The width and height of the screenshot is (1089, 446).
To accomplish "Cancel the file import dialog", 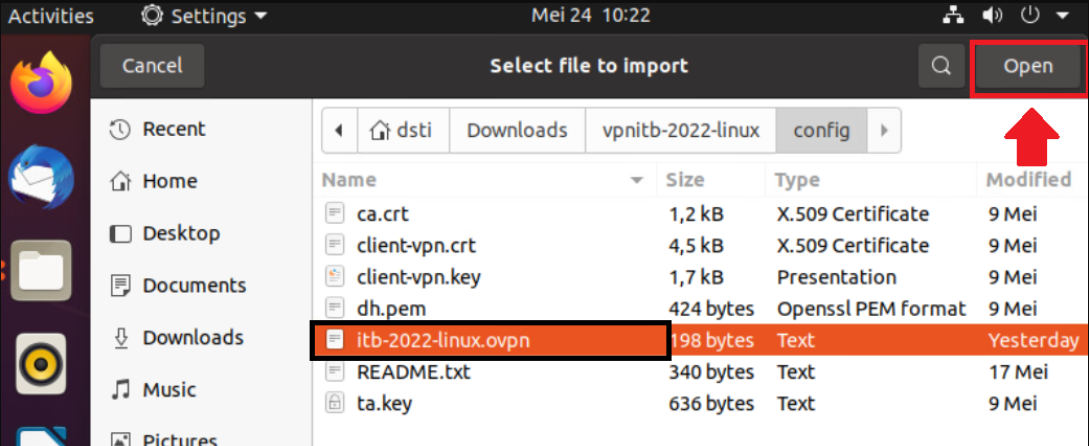I will tap(152, 66).
